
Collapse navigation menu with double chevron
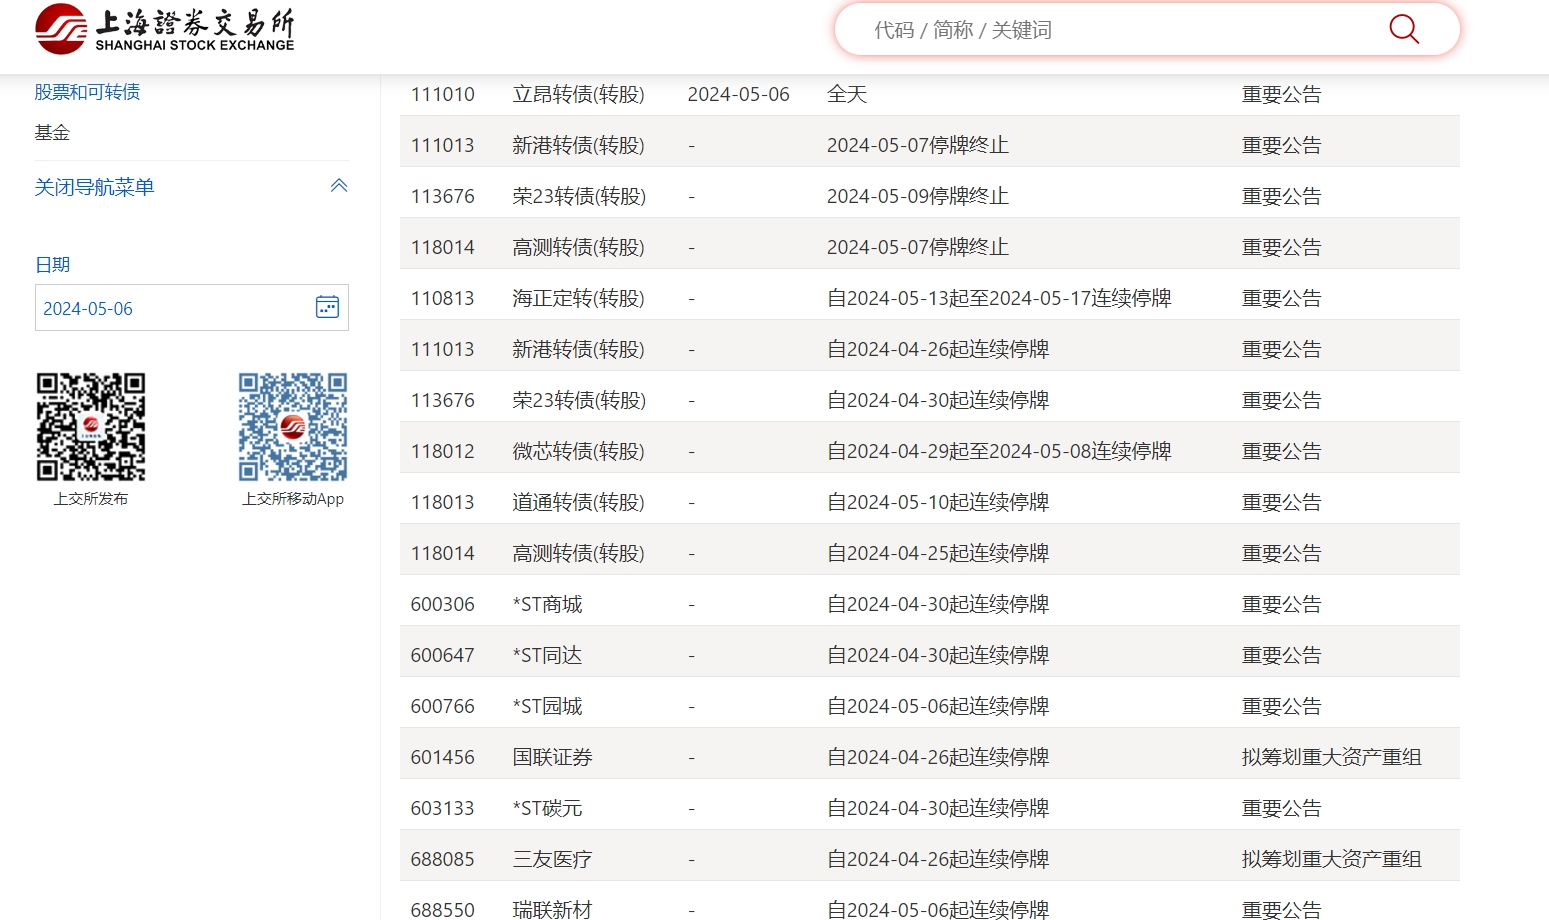tap(339, 186)
